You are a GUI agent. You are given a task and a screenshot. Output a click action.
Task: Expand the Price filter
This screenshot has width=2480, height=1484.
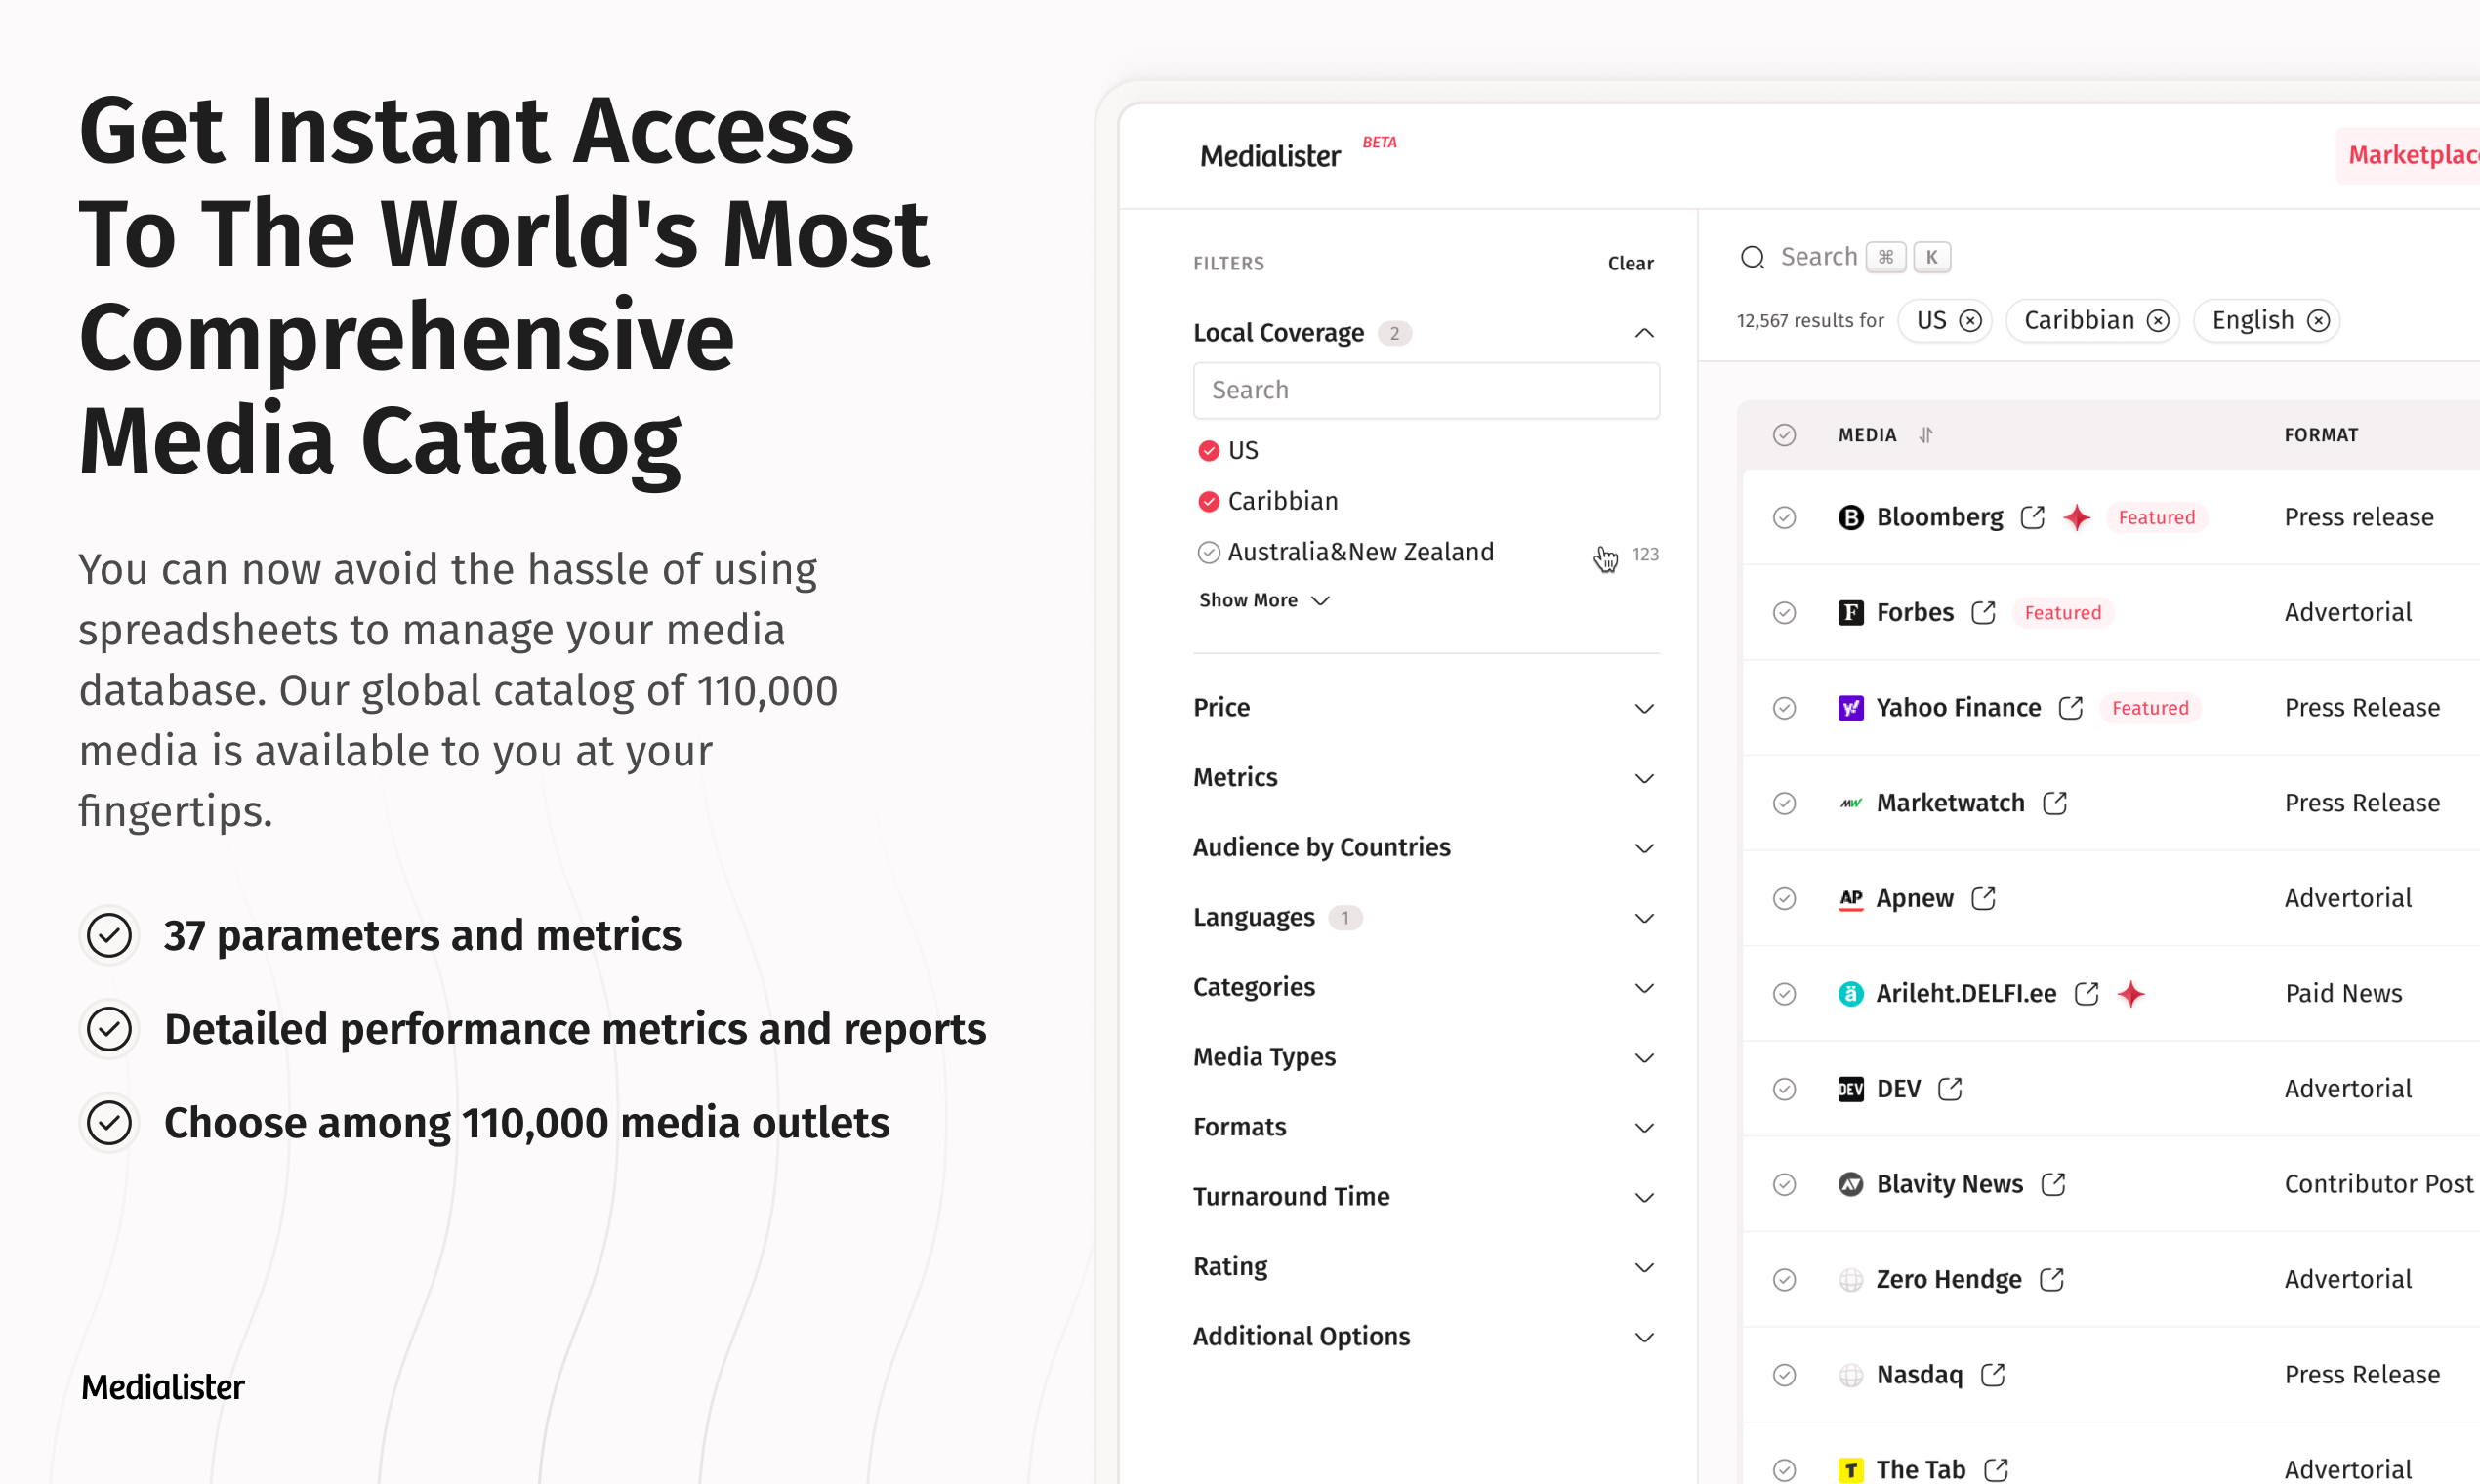pyautogui.click(x=1644, y=709)
